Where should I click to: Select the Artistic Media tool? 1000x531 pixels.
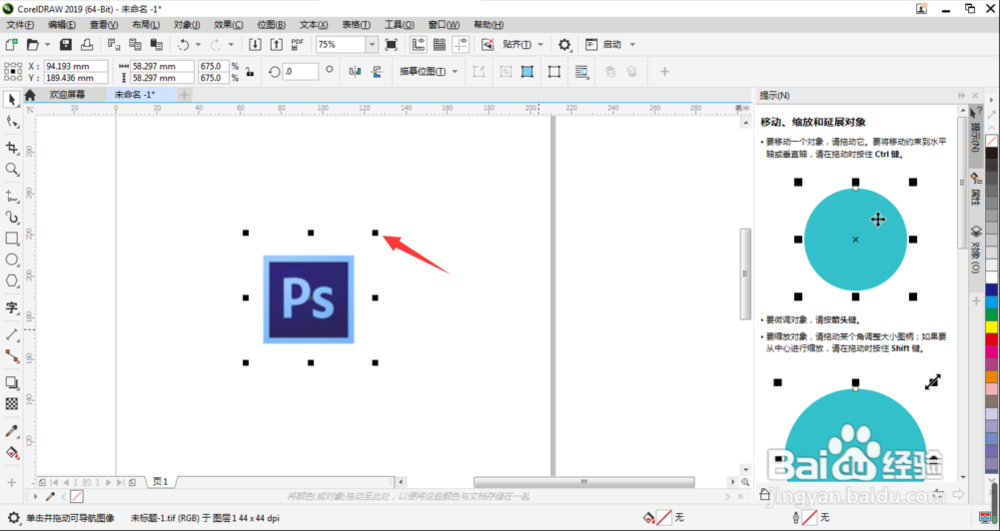tap(11, 217)
